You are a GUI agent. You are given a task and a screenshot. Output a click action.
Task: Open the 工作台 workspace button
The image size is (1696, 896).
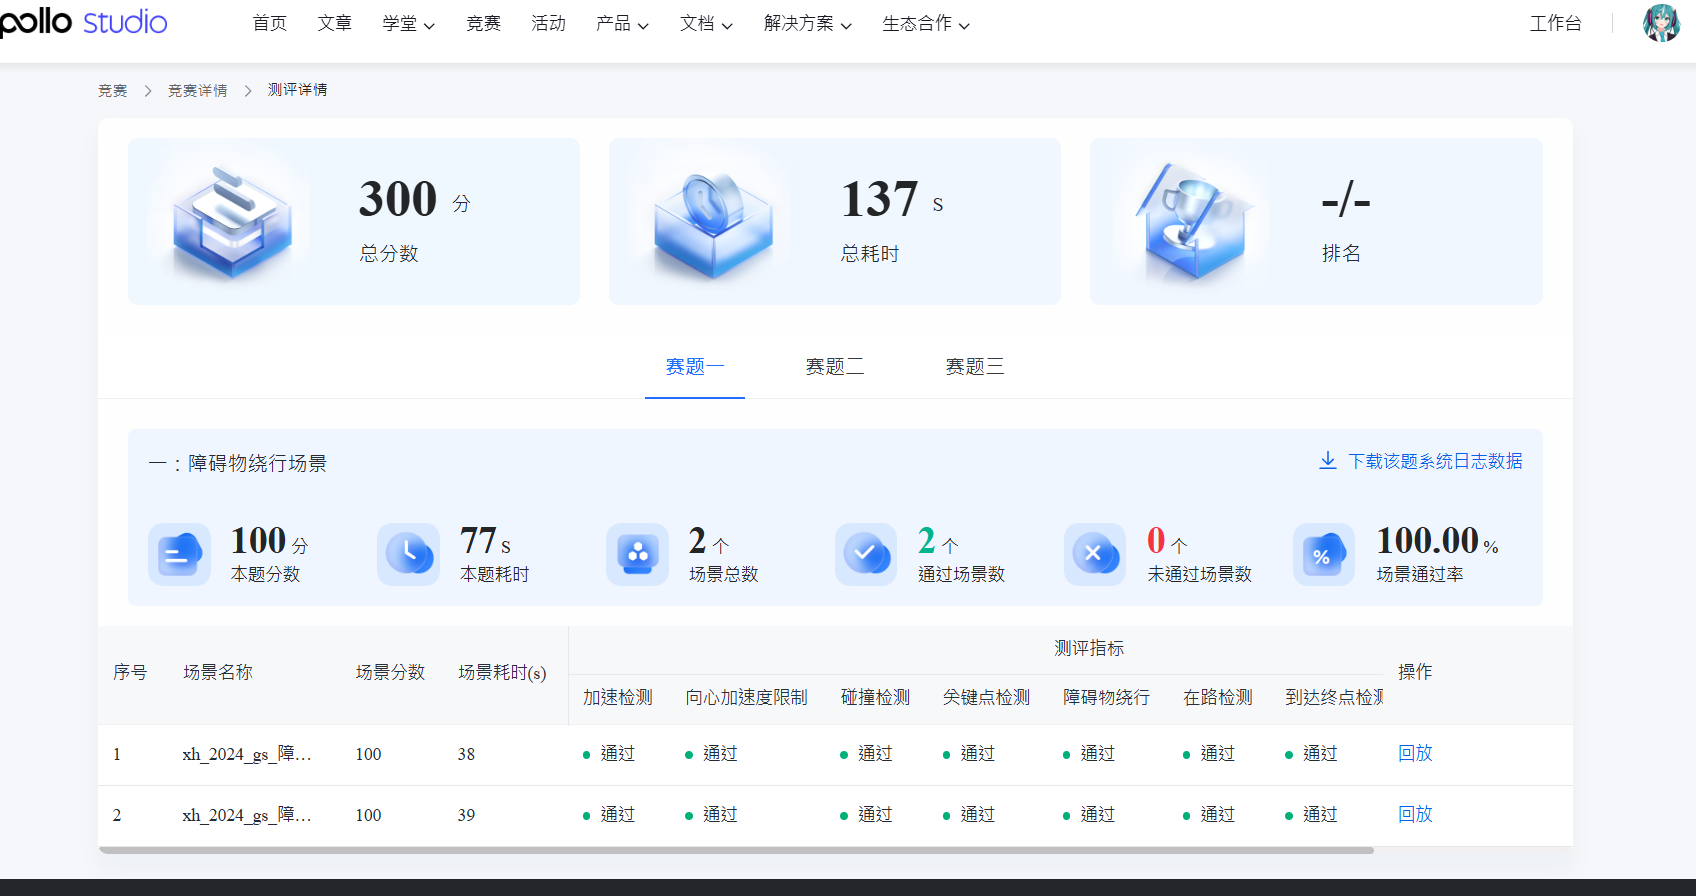pyautogui.click(x=1555, y=24)
